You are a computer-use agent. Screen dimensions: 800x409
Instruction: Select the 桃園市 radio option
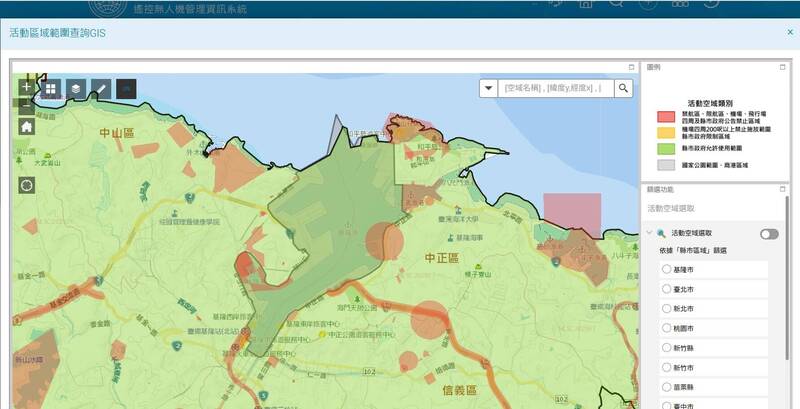coord(666,328)
